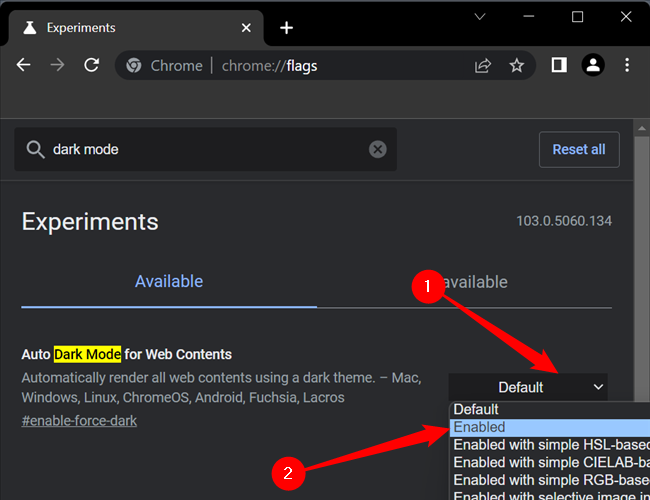Image resolution: width=650 pixels, height=500 pixels.
Task: Bookmark this page with star icon
Action: pyautogui.click(x=516, y=65)
